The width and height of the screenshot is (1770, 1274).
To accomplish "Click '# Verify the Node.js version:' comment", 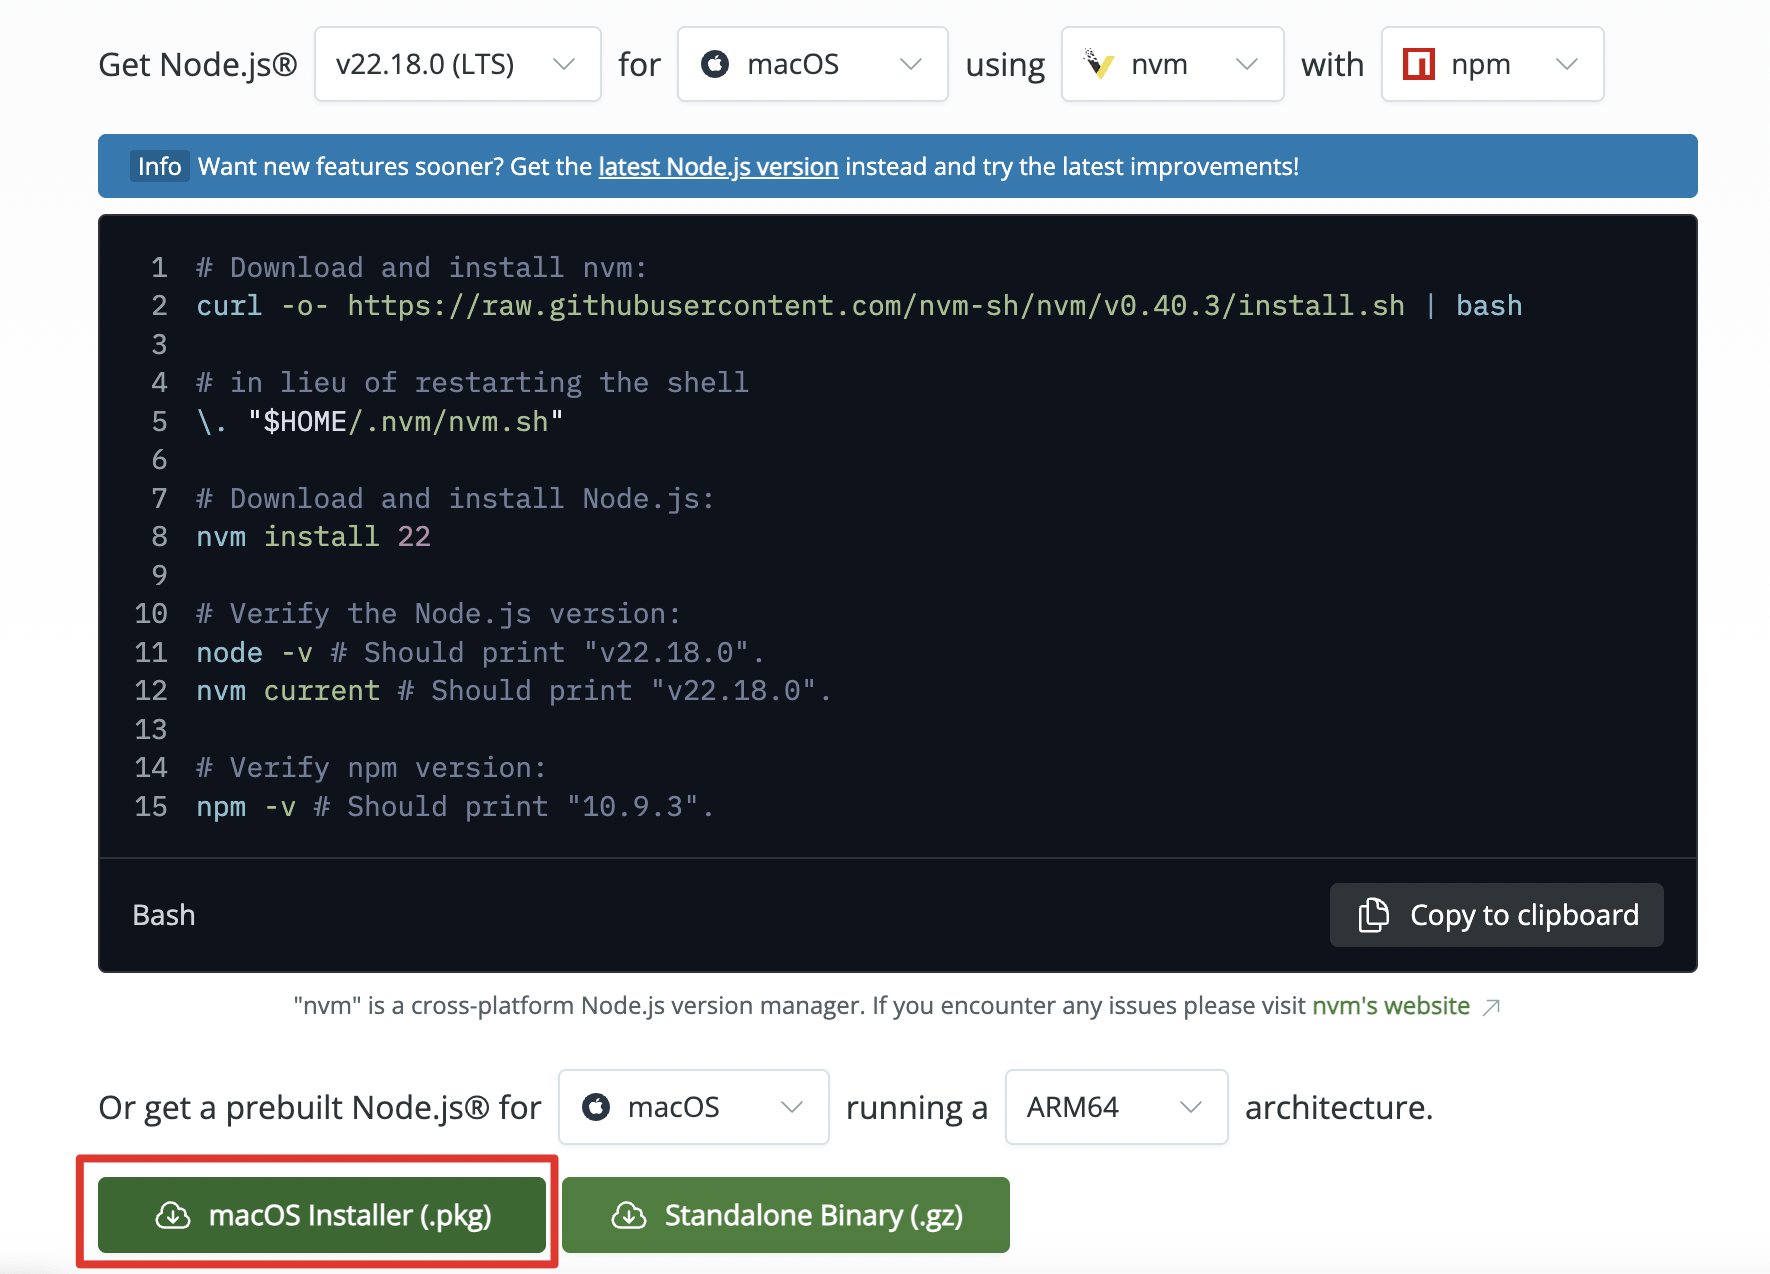I will click(438, 613).
